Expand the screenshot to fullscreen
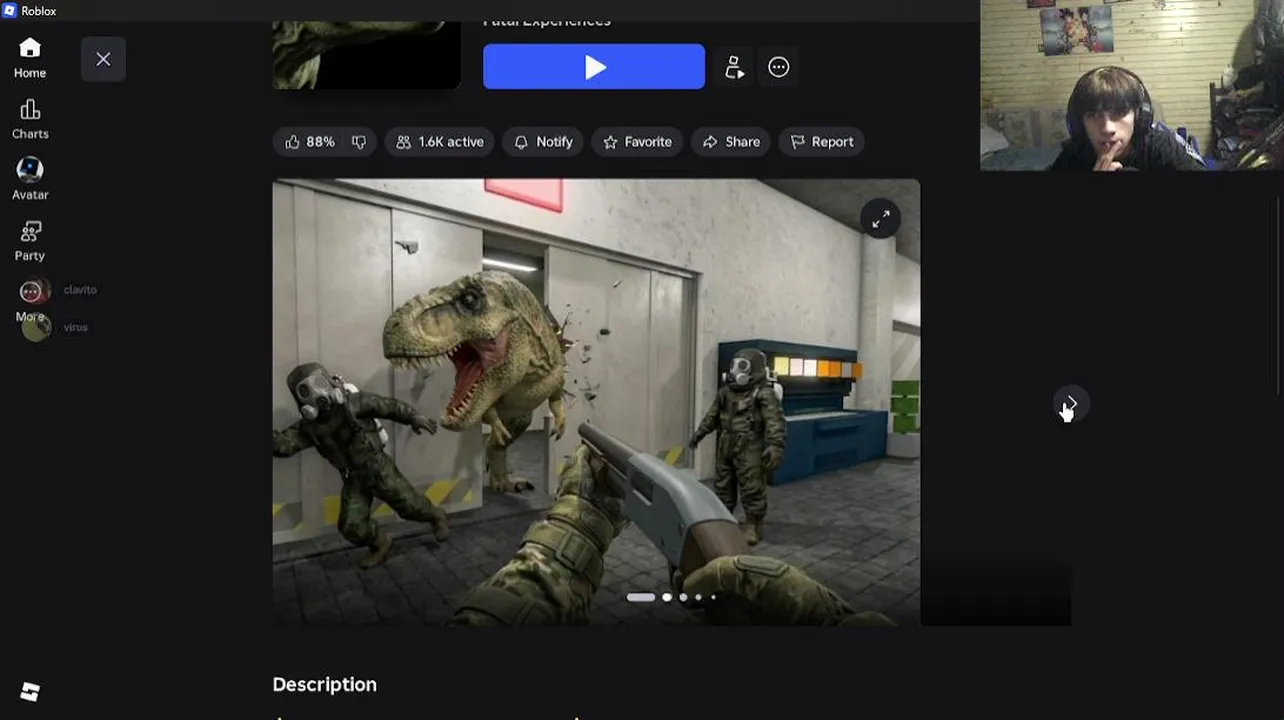 point(881,219)
